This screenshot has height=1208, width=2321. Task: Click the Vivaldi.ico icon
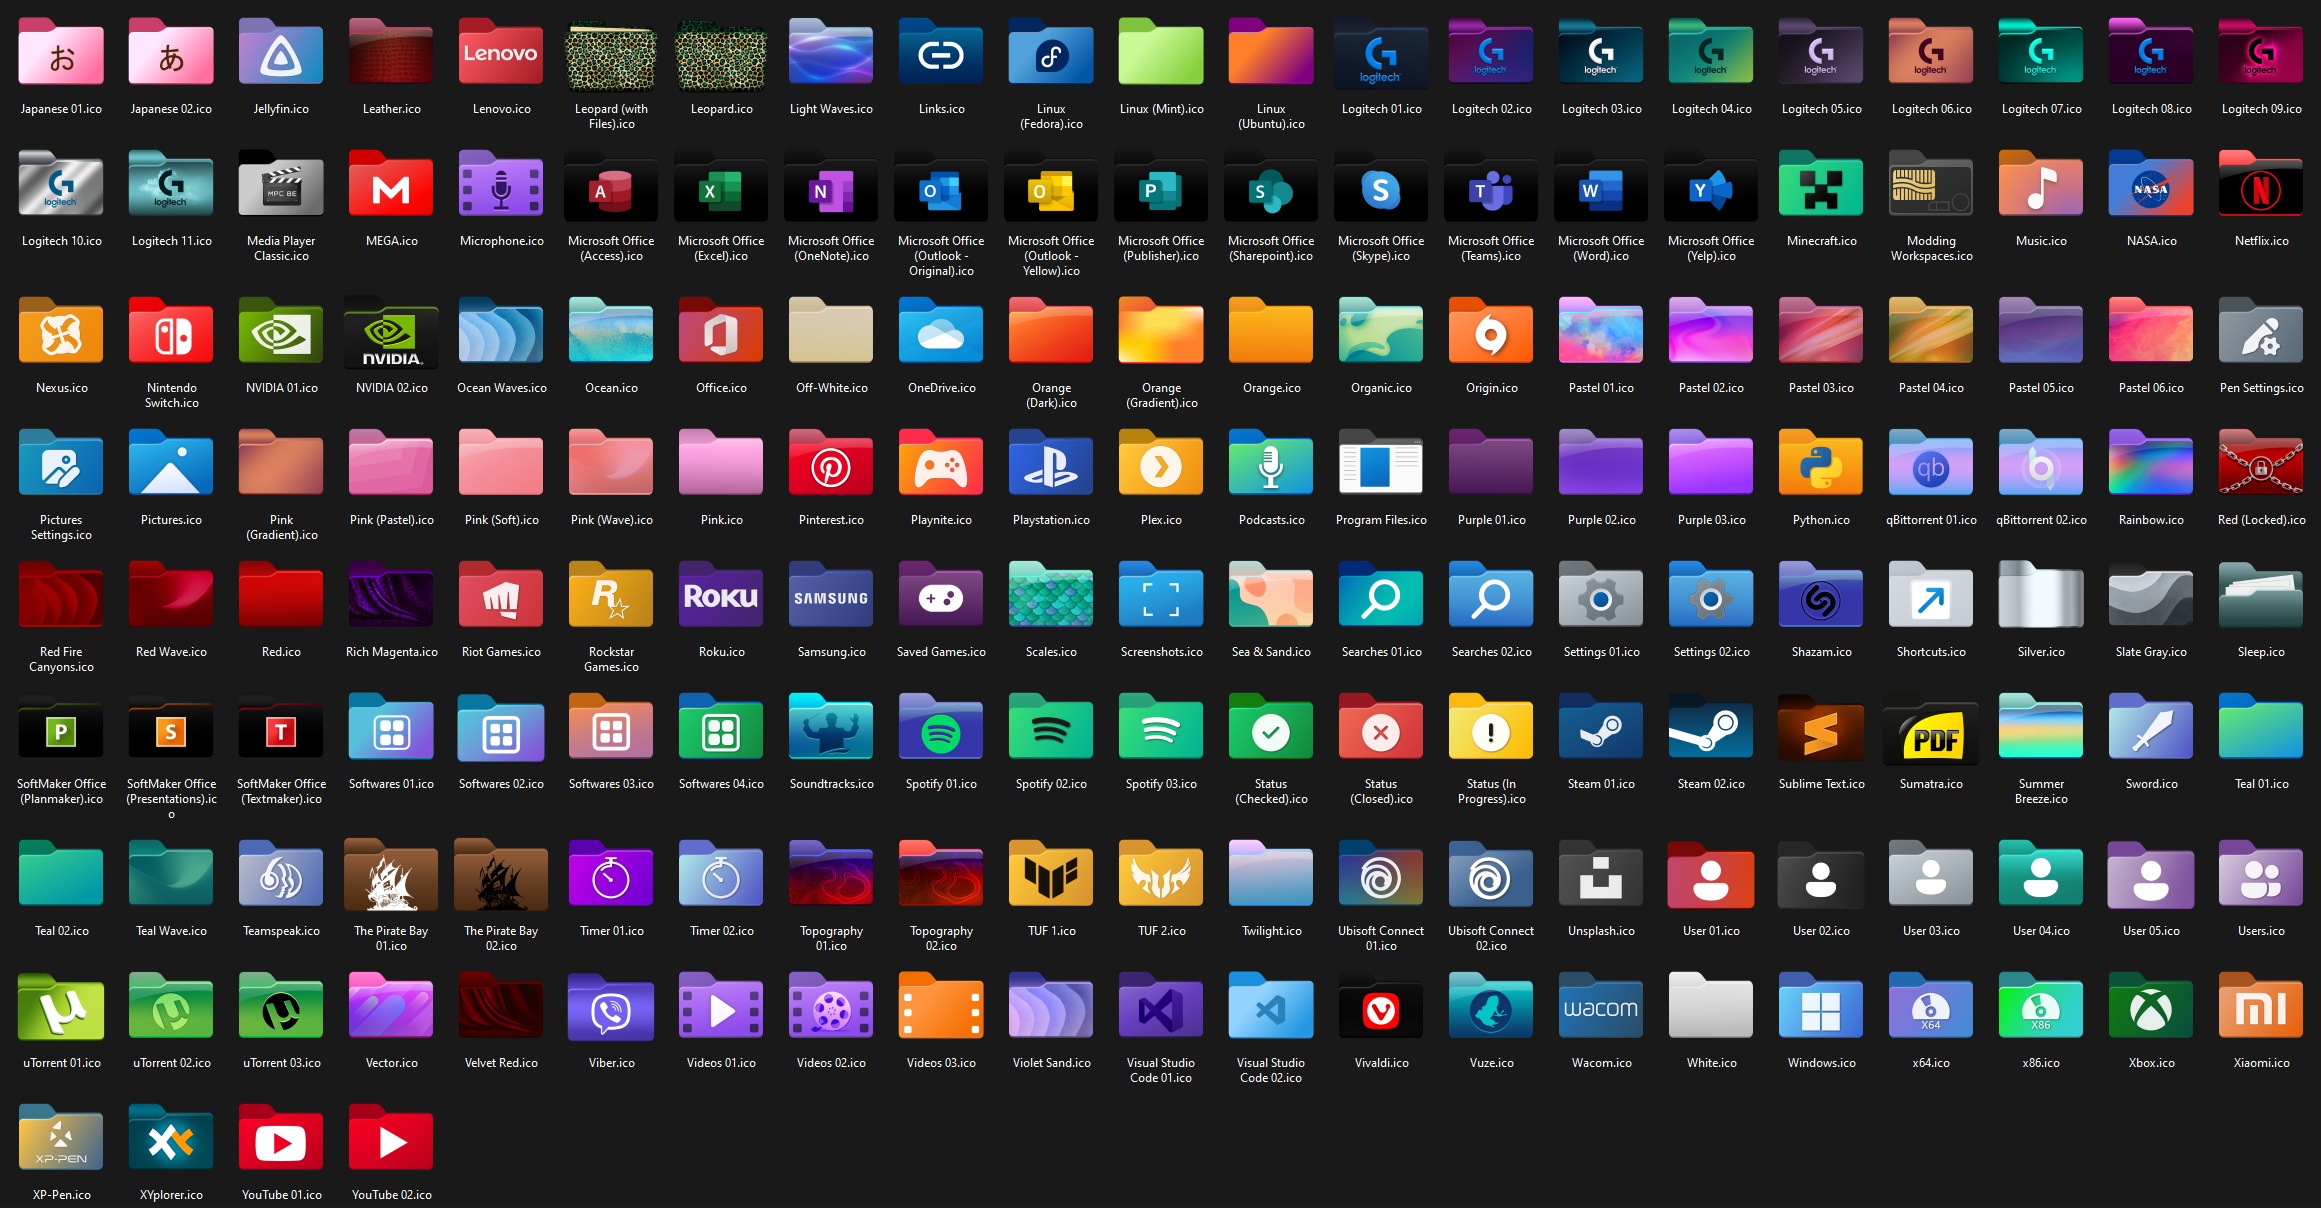(x=1380, y=1009)
